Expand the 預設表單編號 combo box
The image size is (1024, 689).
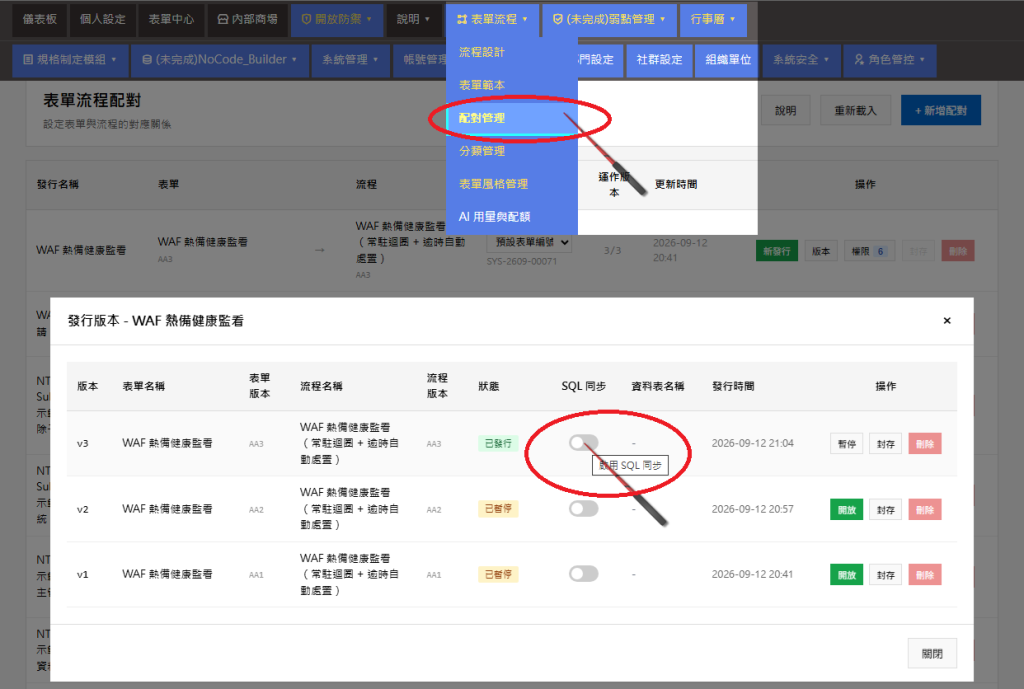[x=529, y=242]
